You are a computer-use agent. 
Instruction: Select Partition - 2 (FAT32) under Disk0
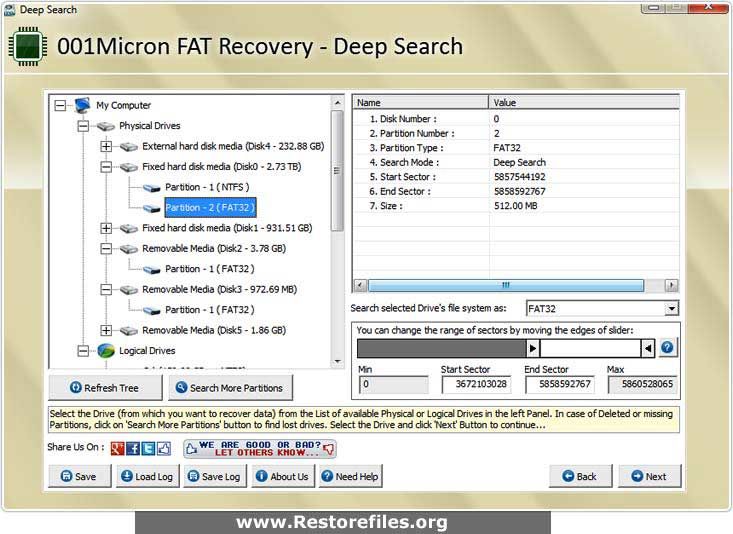pyautogui.click(x=210, y=208)
